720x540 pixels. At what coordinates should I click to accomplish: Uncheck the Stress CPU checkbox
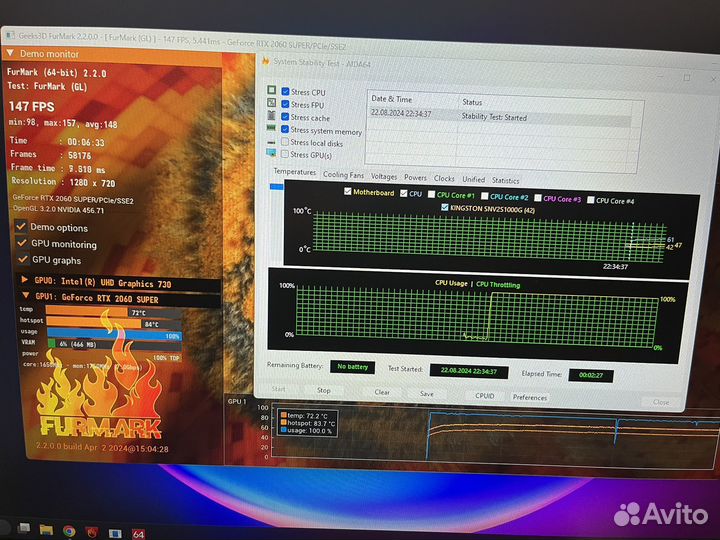click(x=285, y=91)
